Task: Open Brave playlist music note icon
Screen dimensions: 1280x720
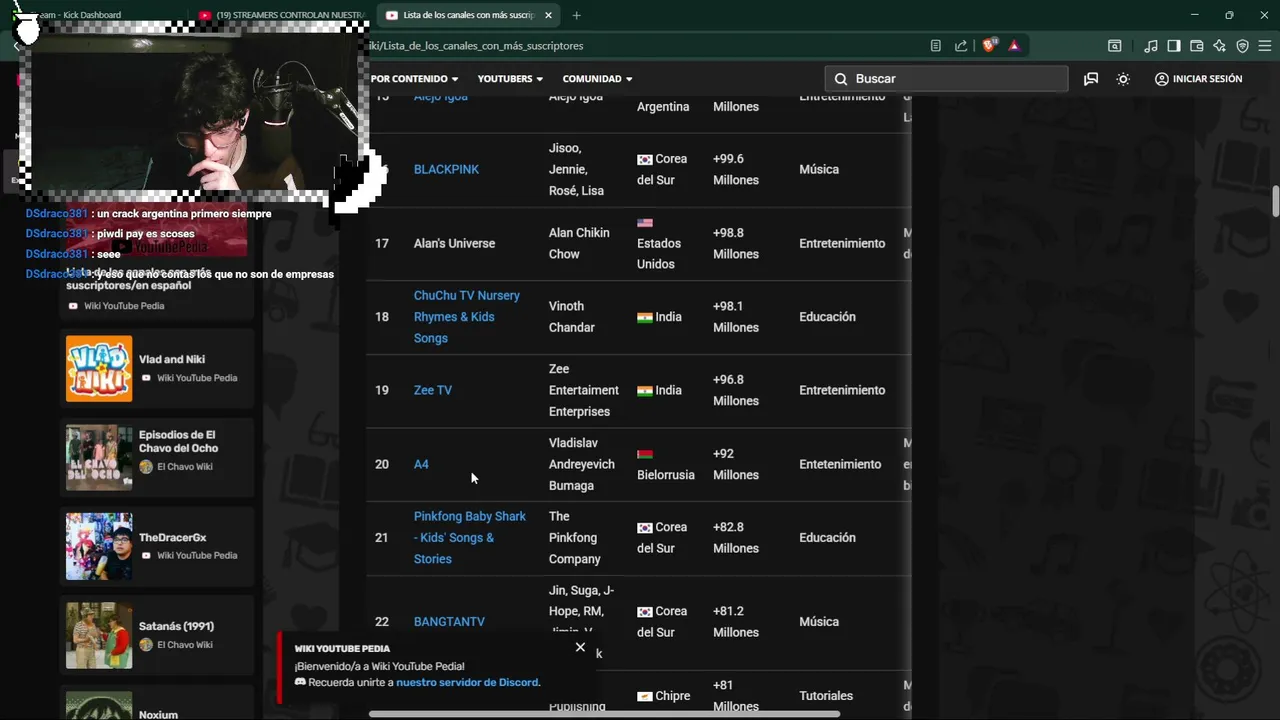Action: pos(1151,45)
